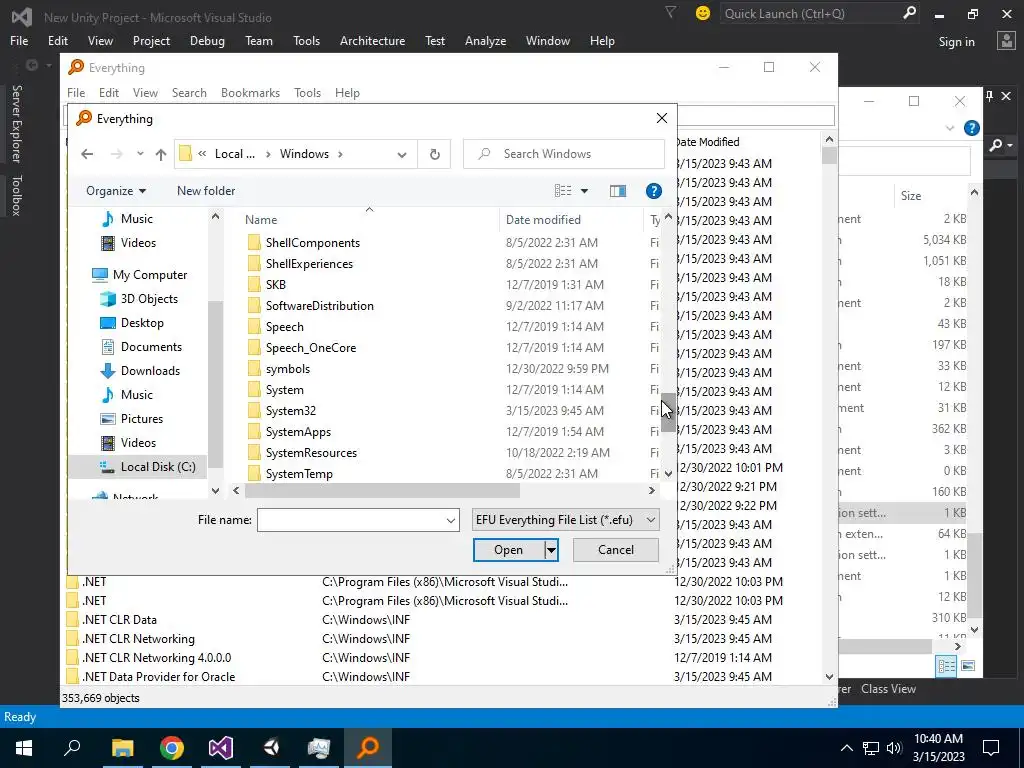Open File Explorer from taskbar

click(122, 748)
